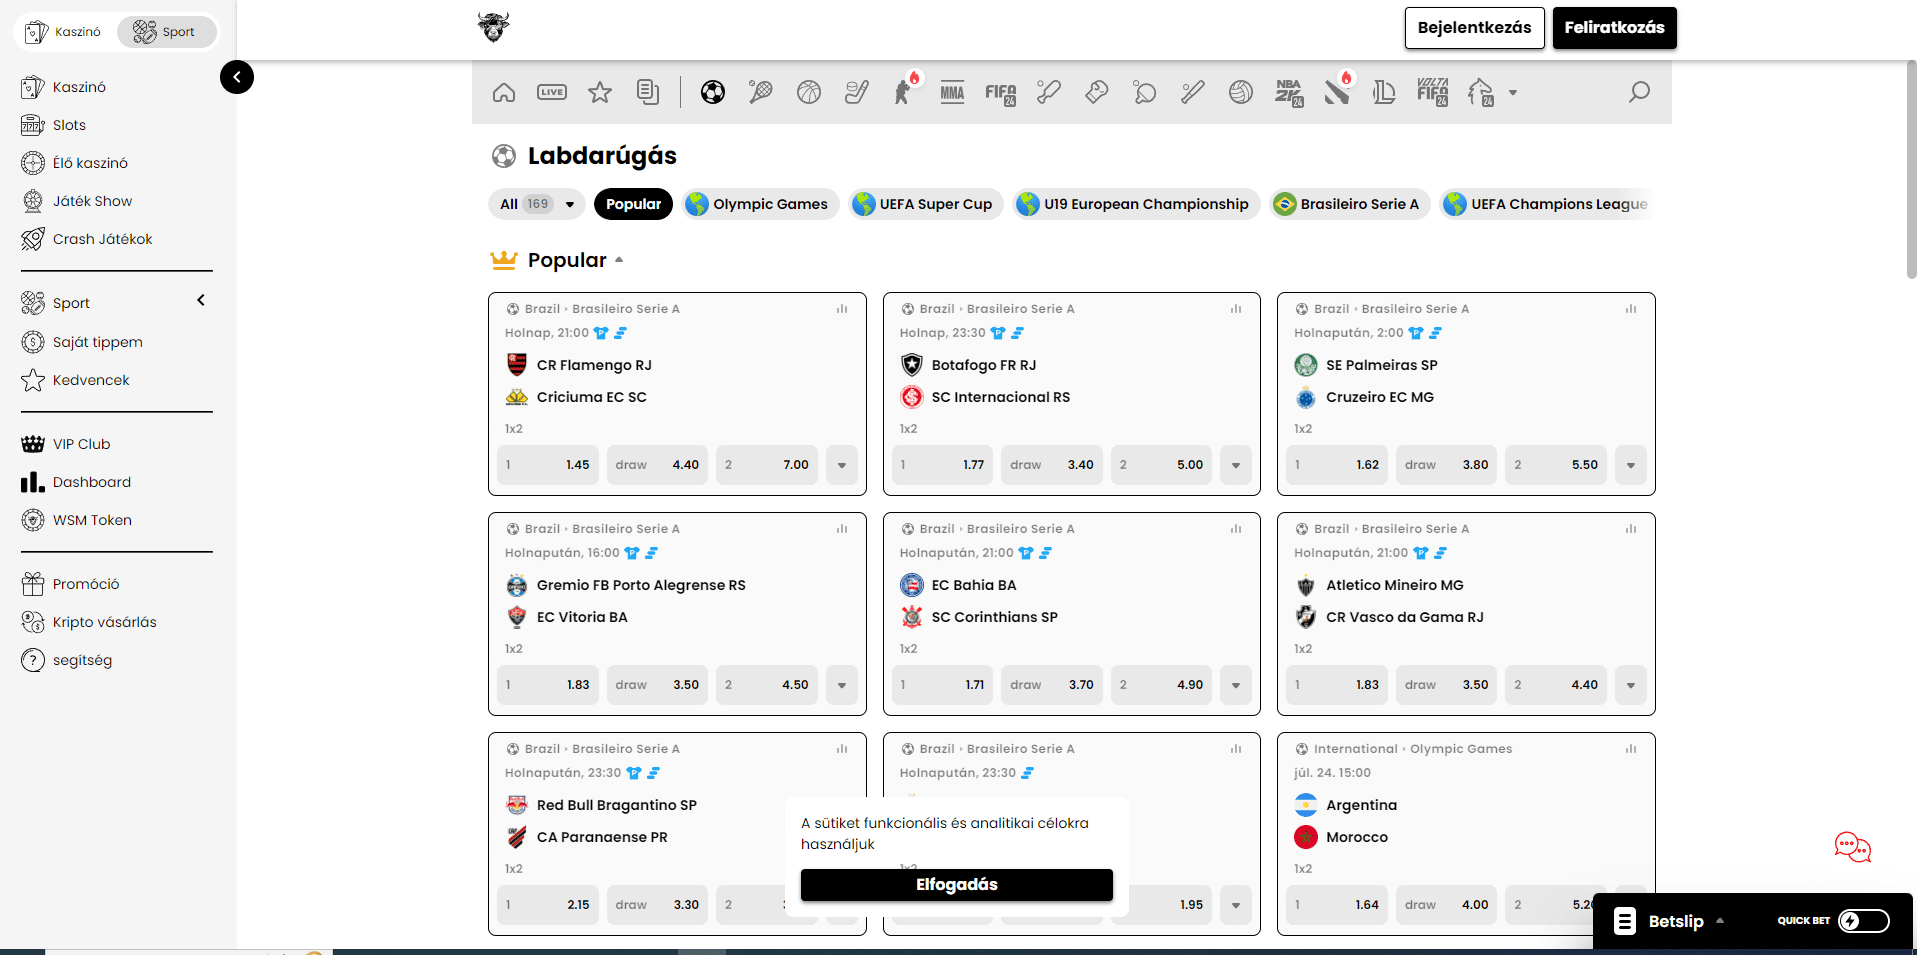Toggle the Quick Bet switch
Viewport: 1917px width, 955px height.
pyautogui.click(x=1864, y=921)
